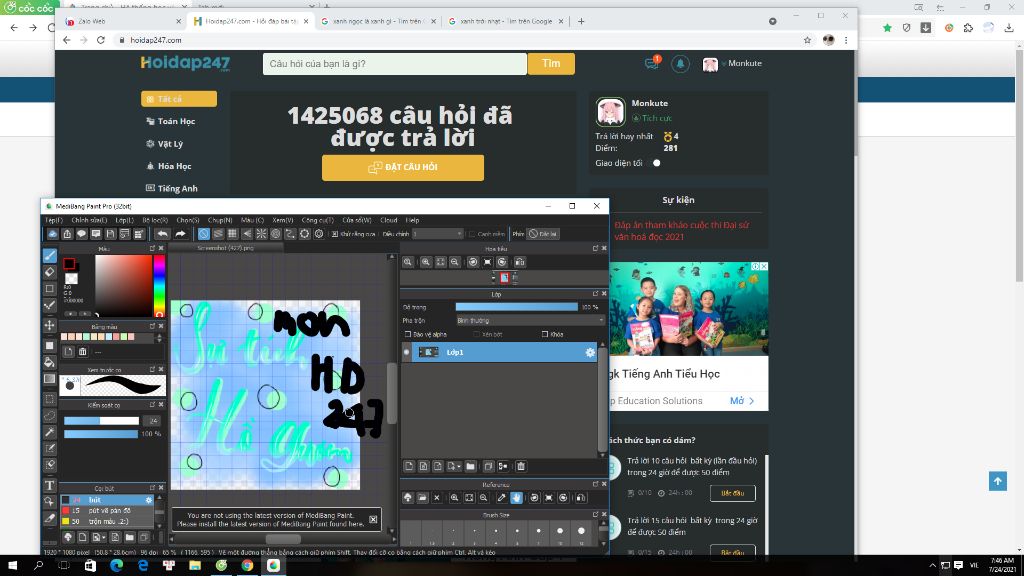Expand hidden icons chevron in system tray
Image resolution: width=1024 pixels, height=576 pixels.
(x=932, y=565)
